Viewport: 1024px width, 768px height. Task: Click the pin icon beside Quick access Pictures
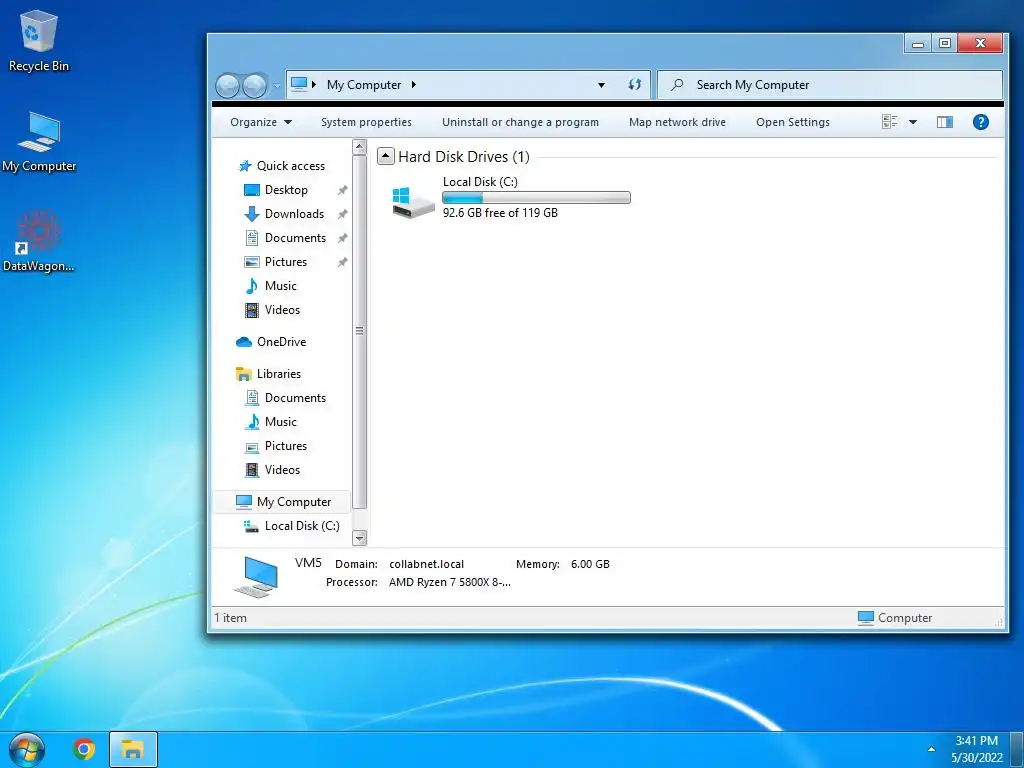(342, 262)
